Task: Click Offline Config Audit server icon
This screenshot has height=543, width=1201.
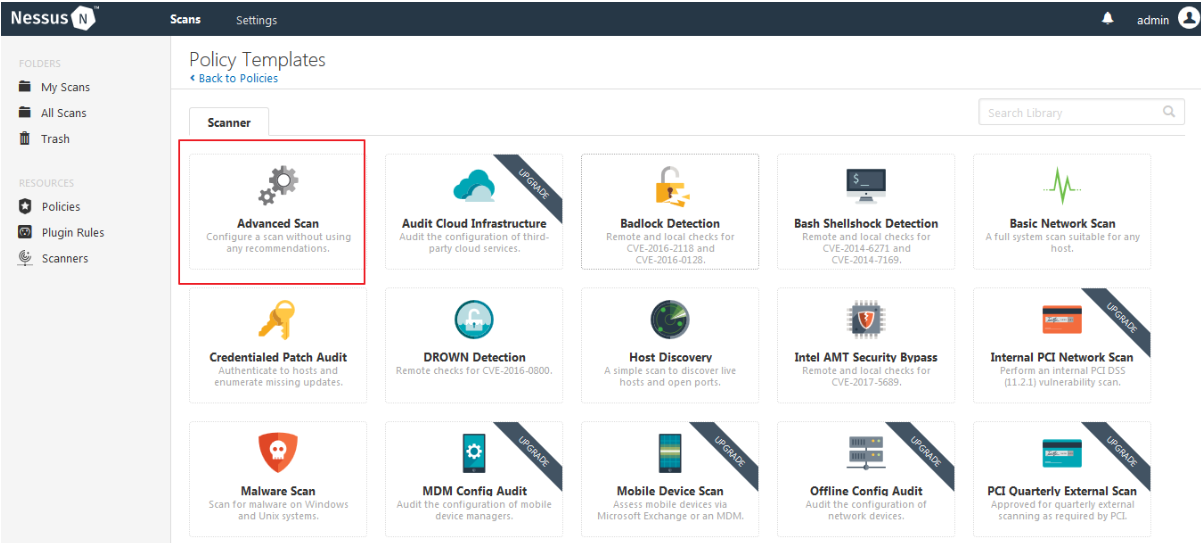Action: (865, 453)
